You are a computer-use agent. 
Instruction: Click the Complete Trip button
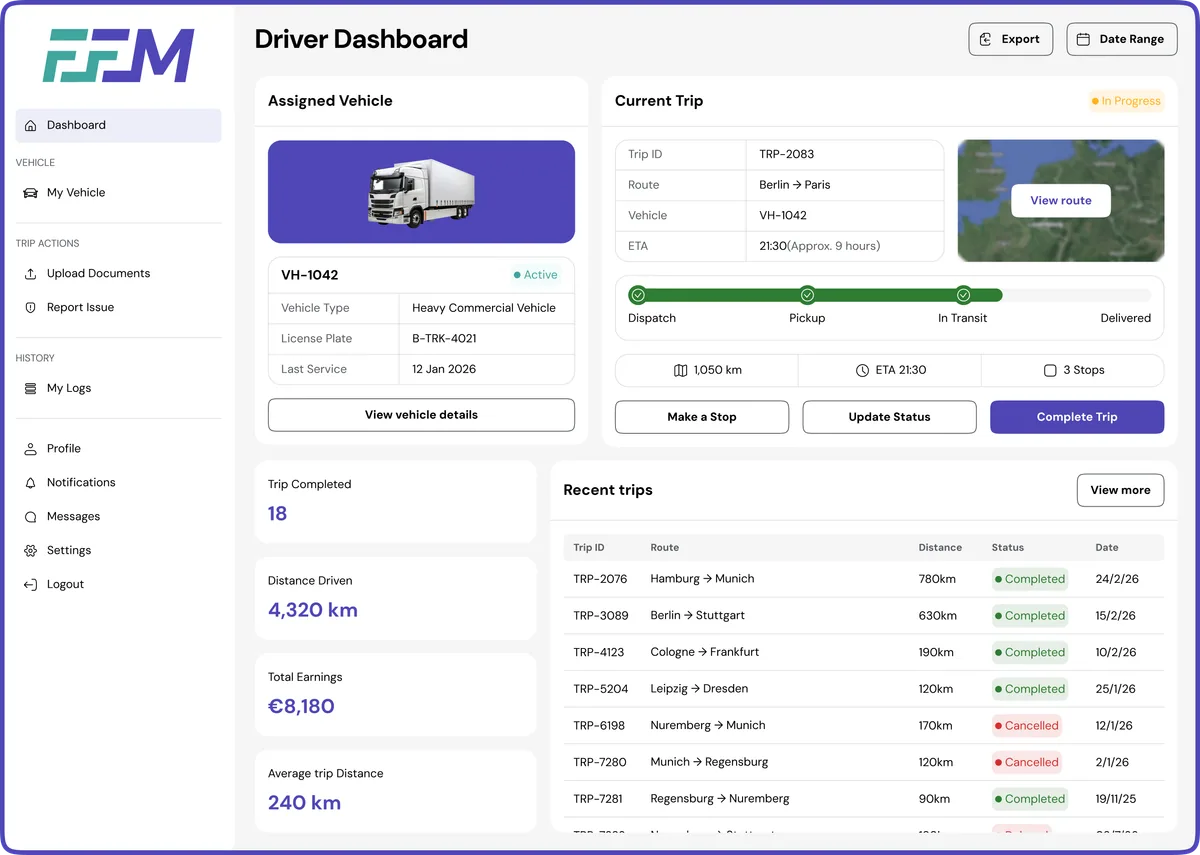point(1077,417)
